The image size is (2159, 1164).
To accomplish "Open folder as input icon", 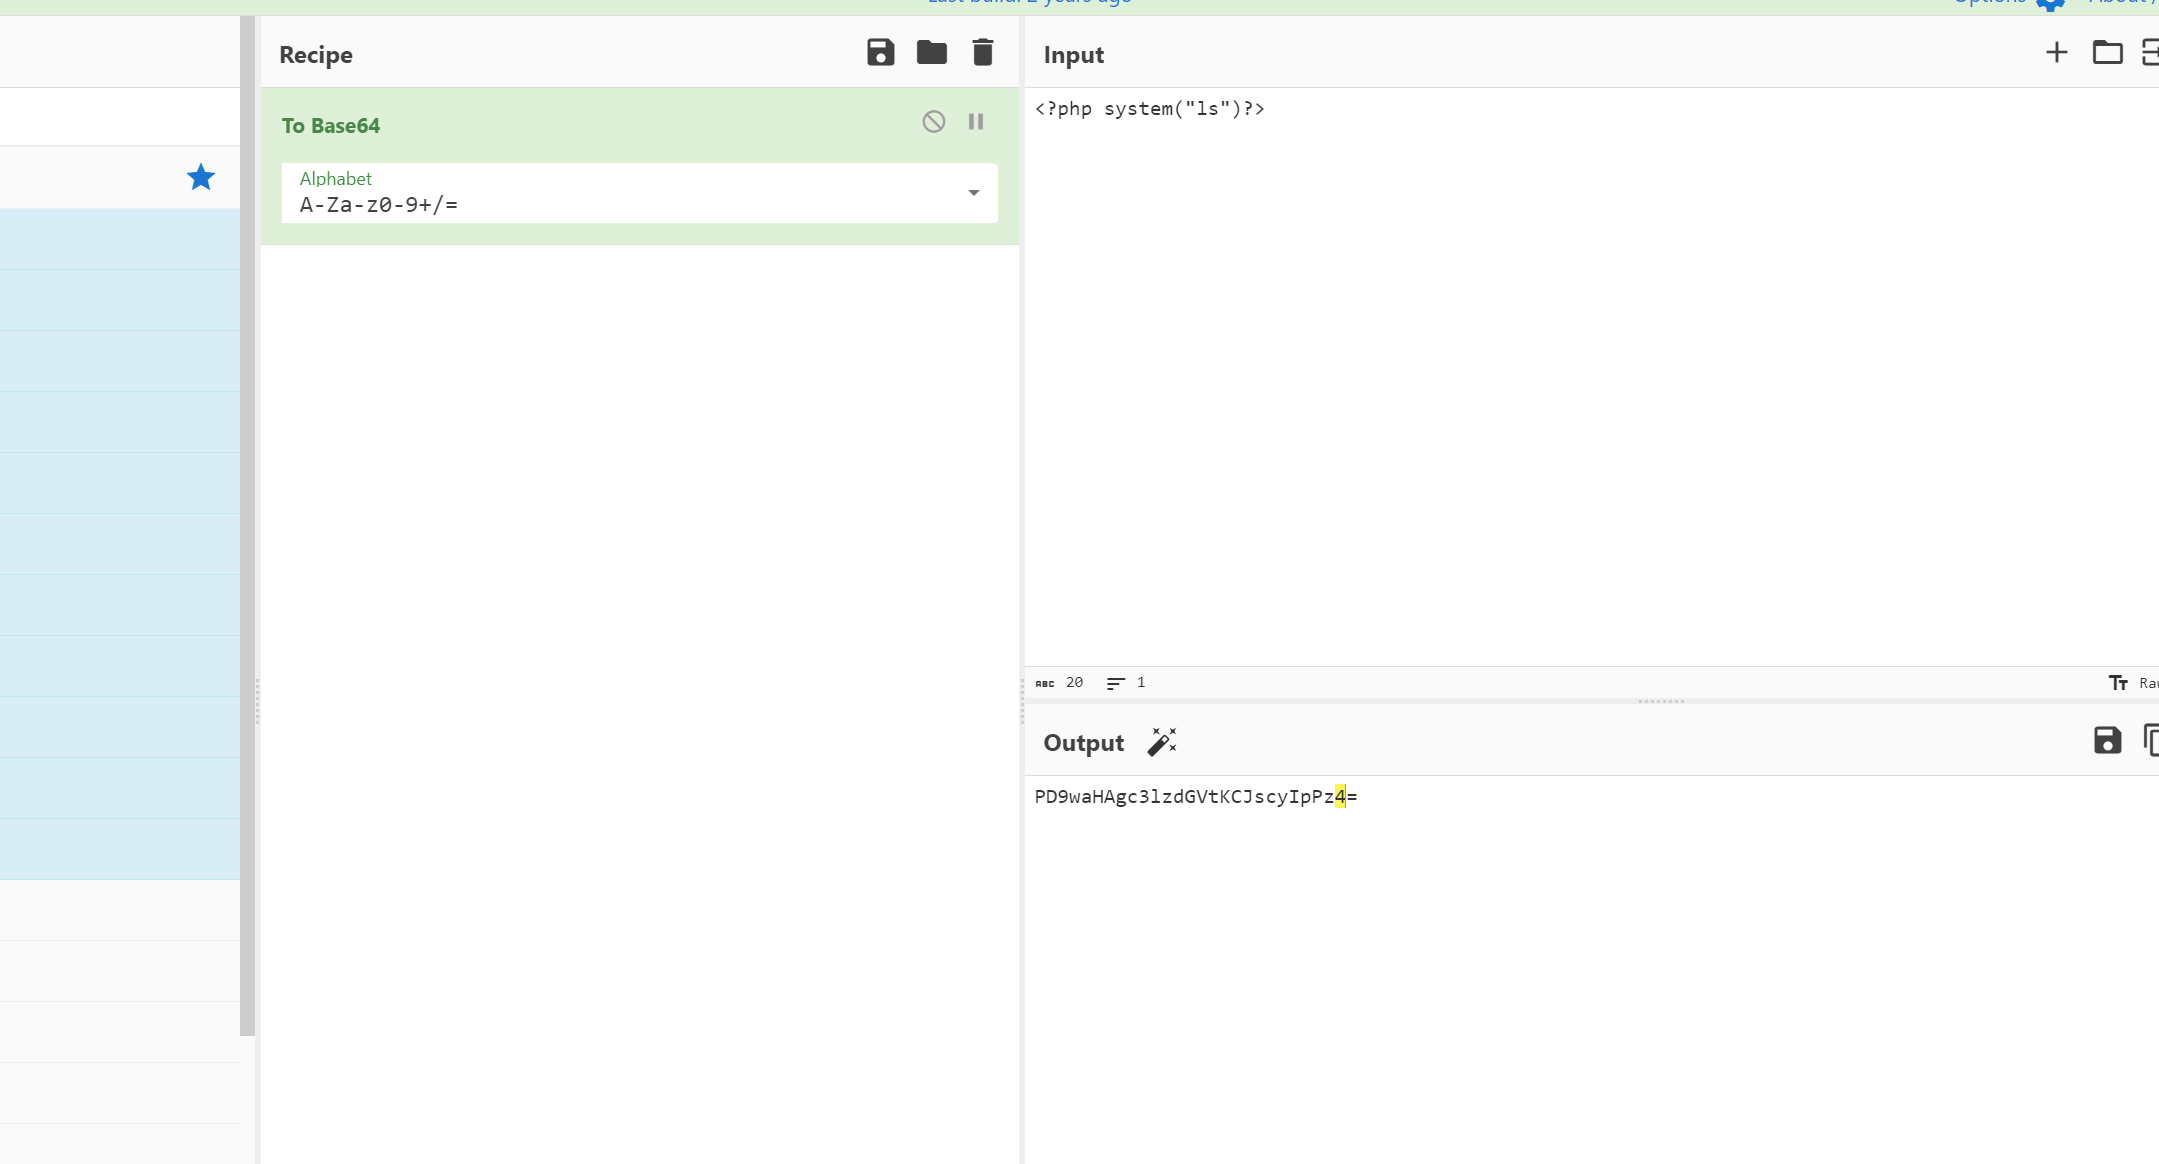I will [x=2107, y=53].
